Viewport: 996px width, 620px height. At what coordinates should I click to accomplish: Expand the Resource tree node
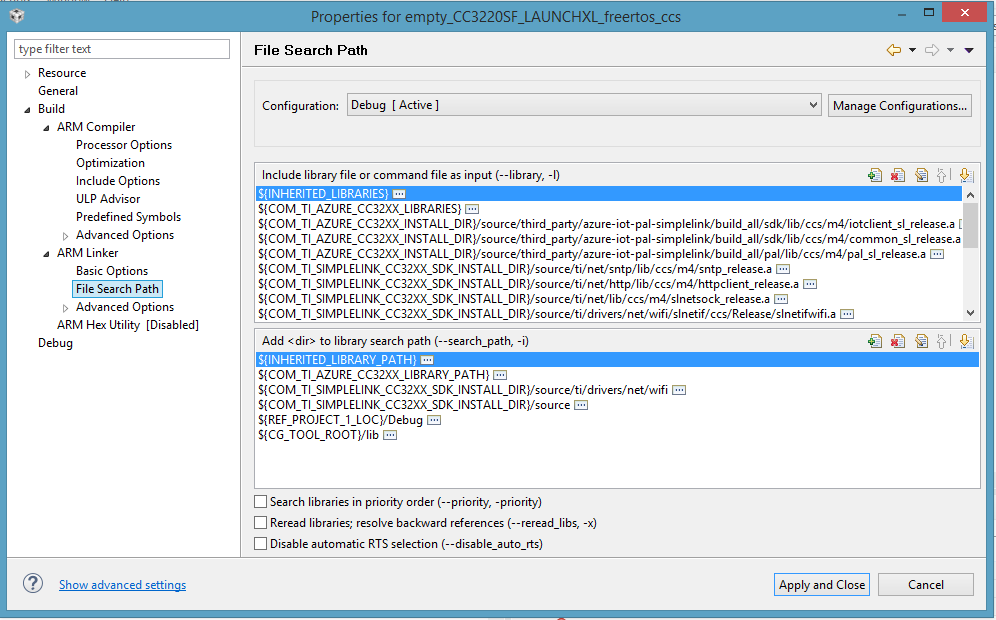tap(27, 74)
